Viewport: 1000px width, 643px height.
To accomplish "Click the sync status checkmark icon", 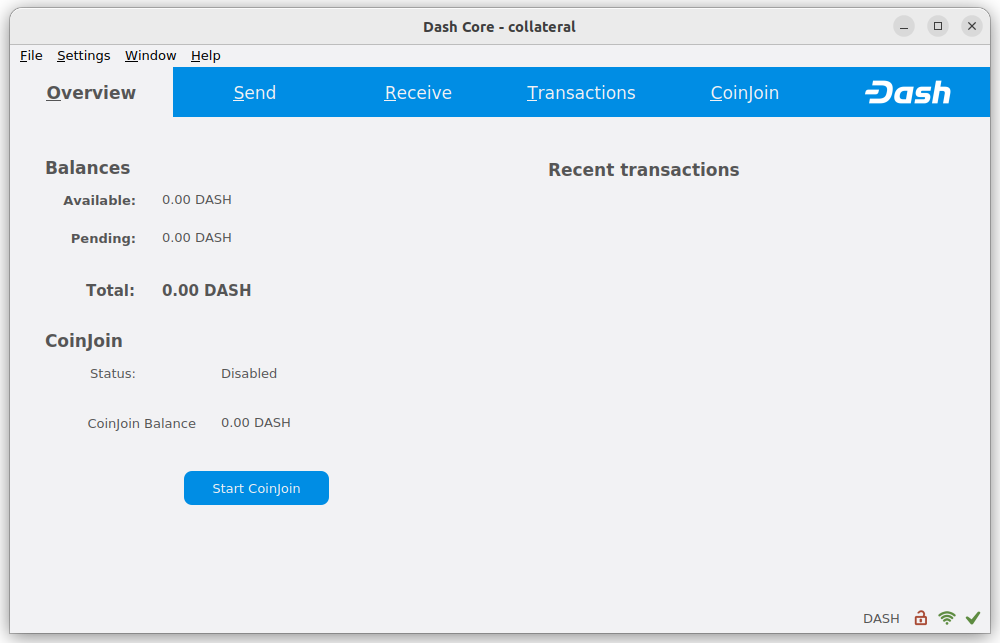I will [973, 618].
